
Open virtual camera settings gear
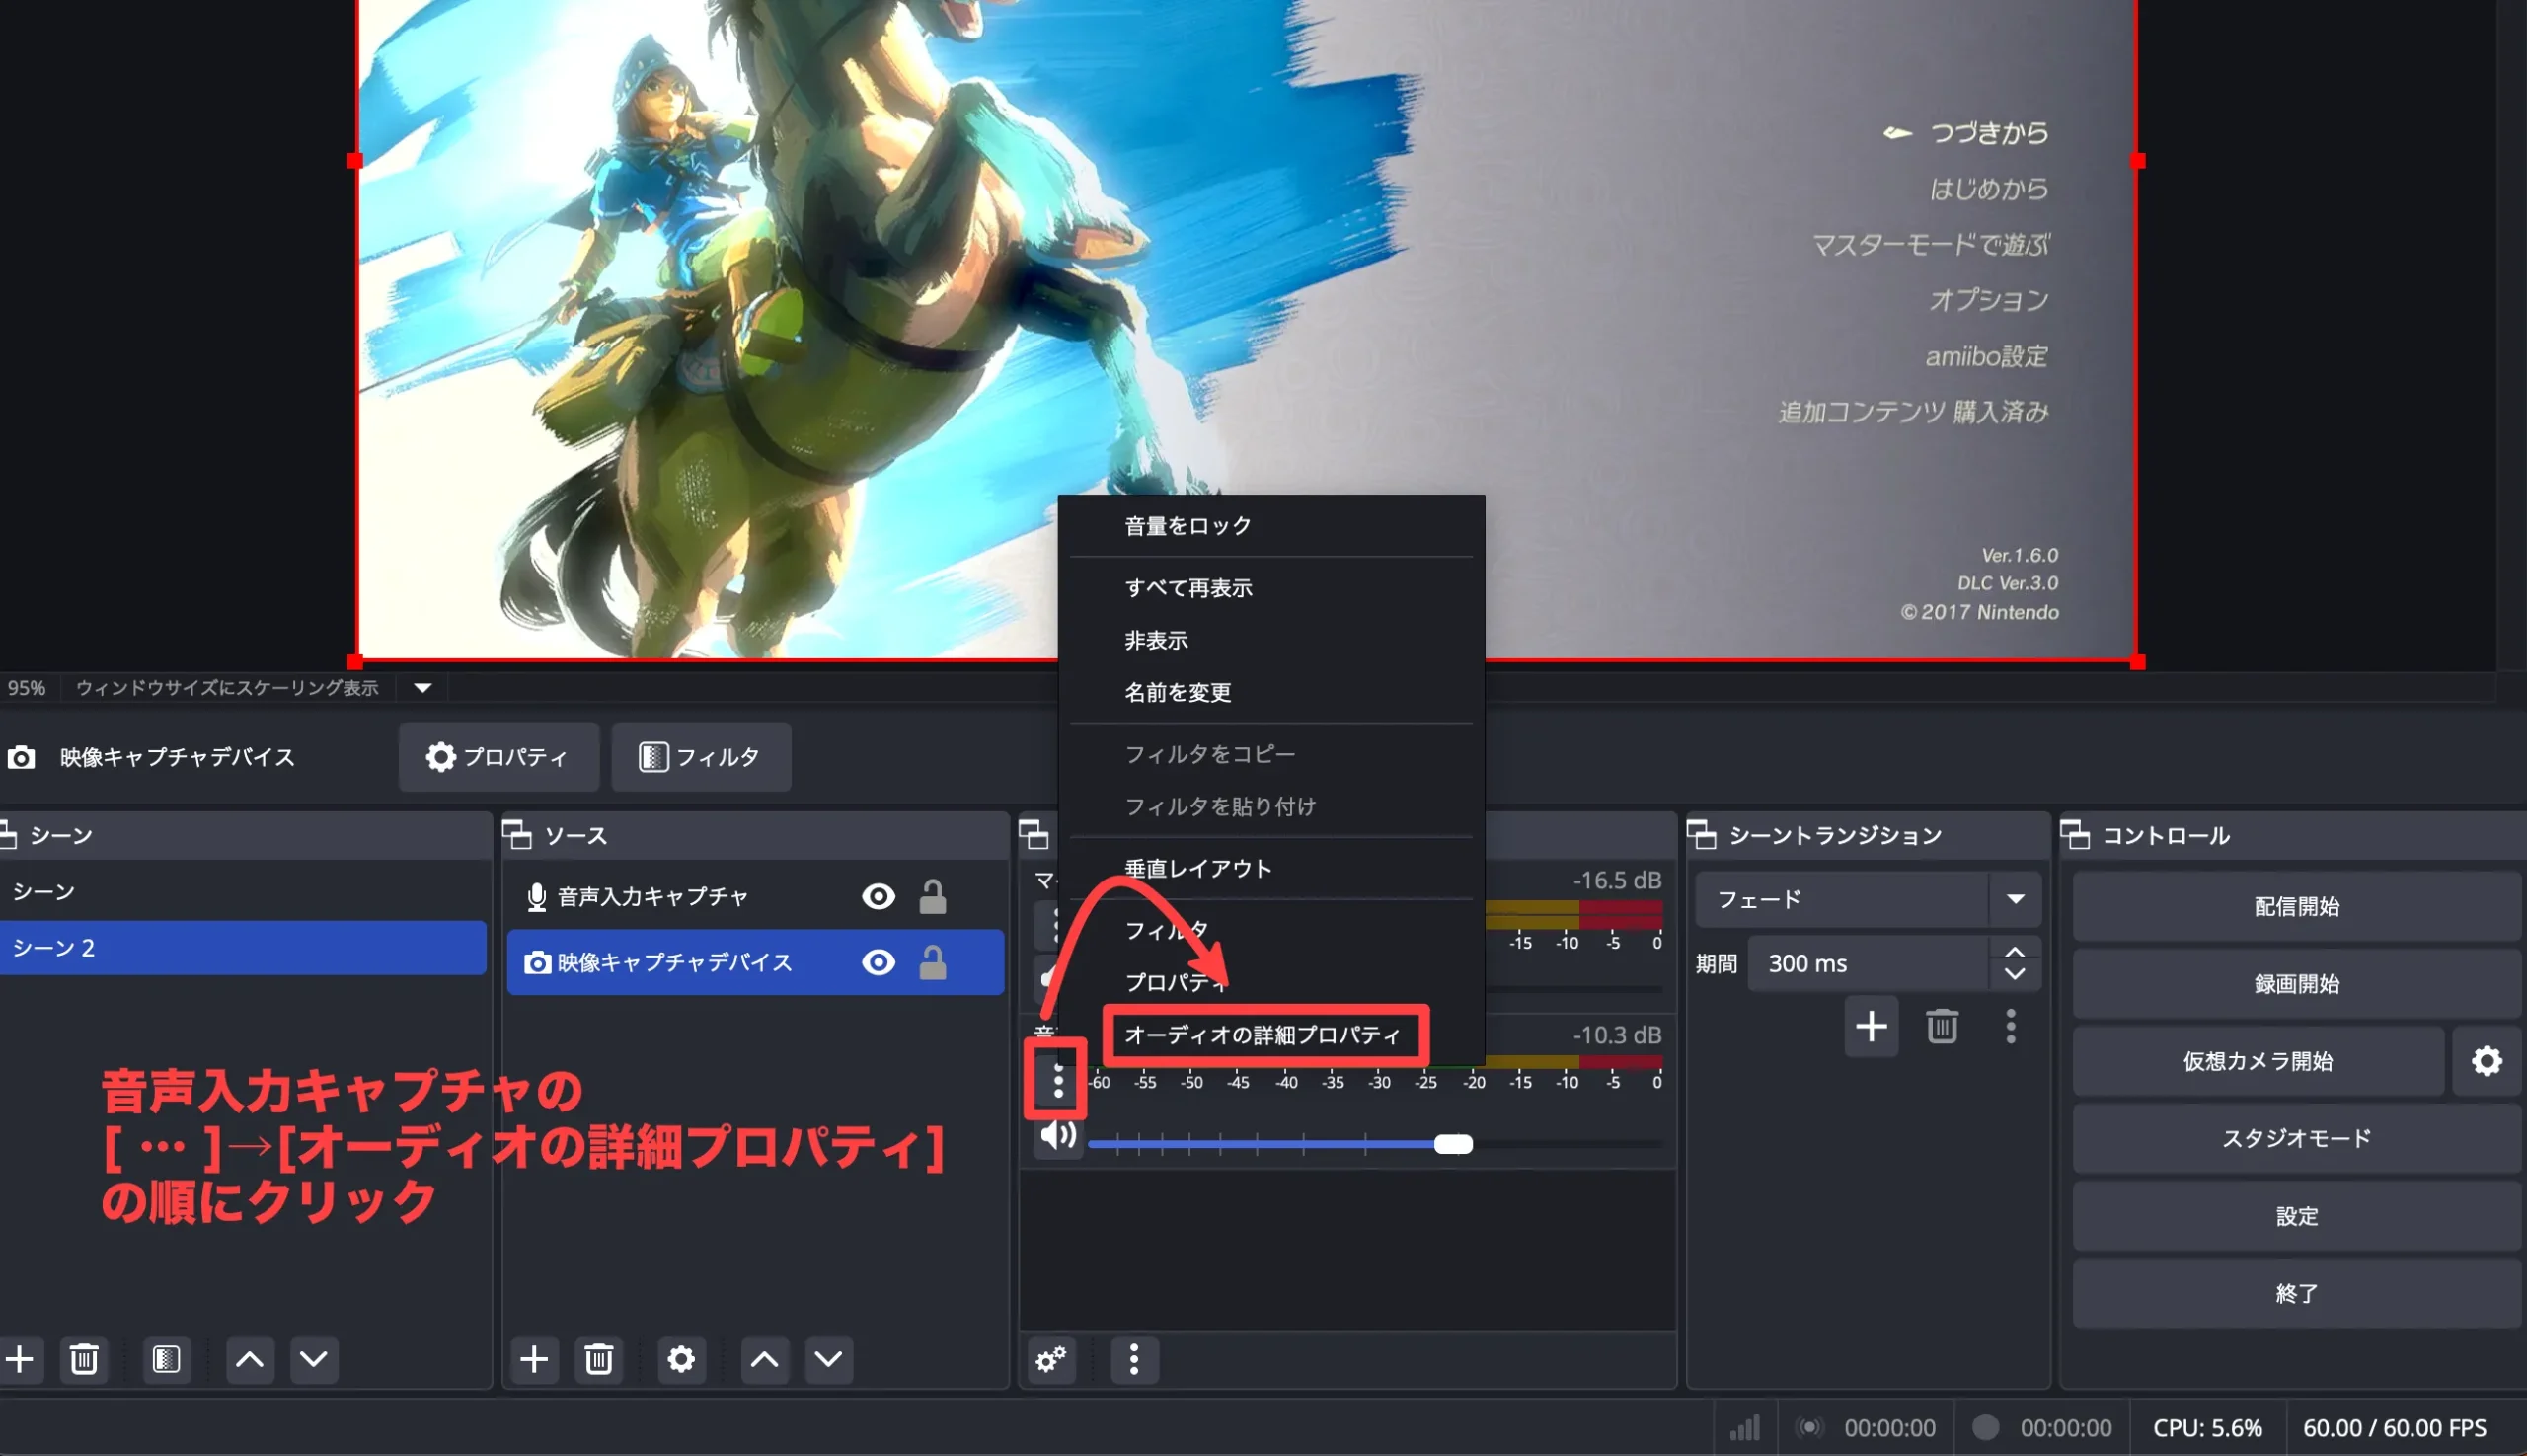tap(2487, 1061)
